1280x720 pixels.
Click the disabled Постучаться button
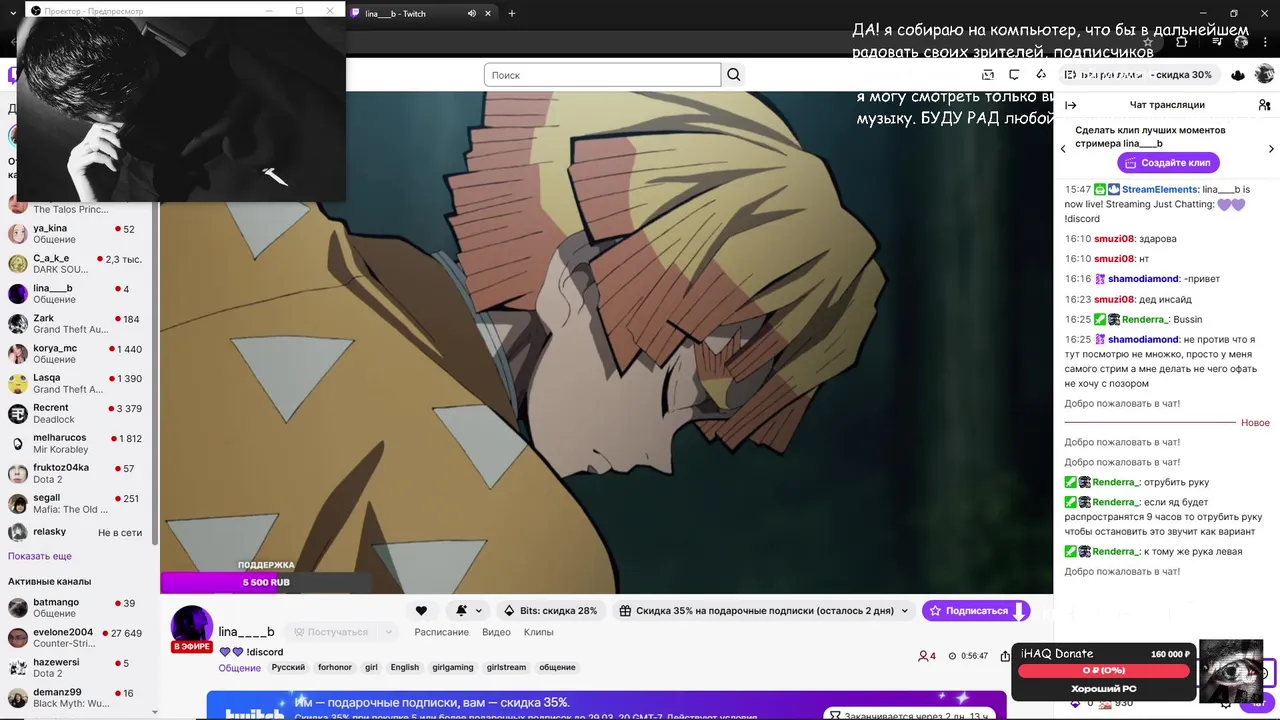tap(331, 632)
